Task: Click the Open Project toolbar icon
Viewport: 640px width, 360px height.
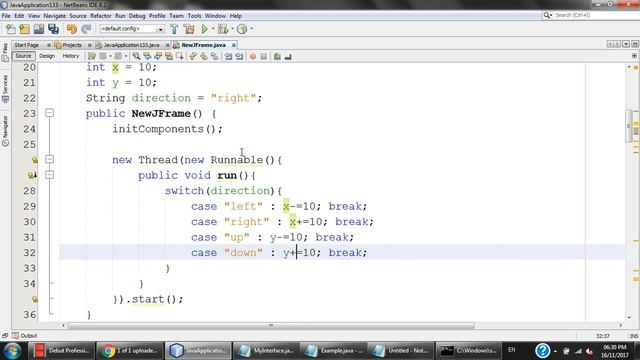Action: pyautogui.click(x=39, y=29)
